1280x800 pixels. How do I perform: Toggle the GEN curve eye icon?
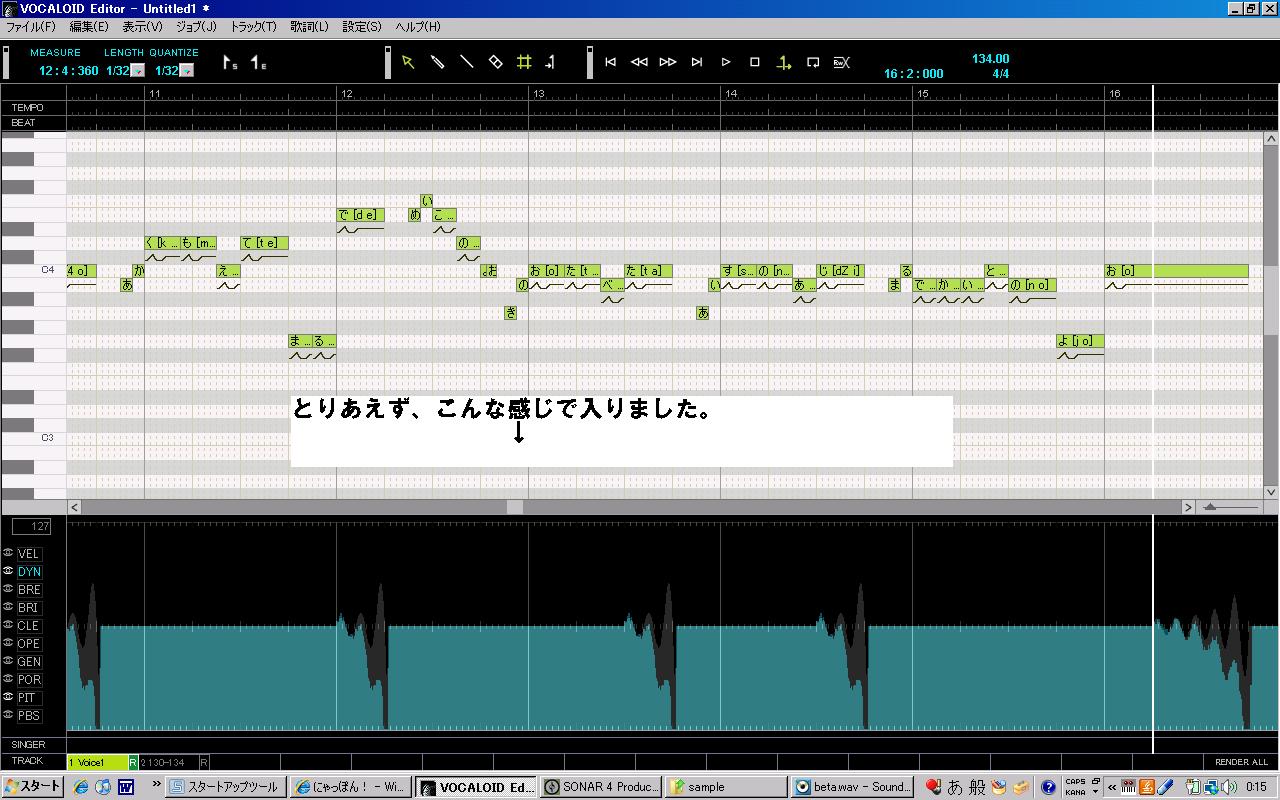(x=8, y=661)
